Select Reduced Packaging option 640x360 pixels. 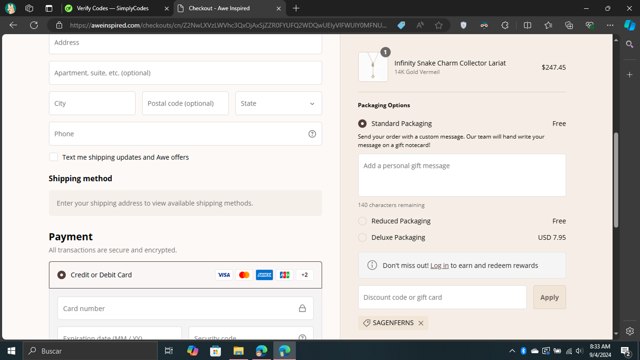pyautogui.click(x=362, y=221)
